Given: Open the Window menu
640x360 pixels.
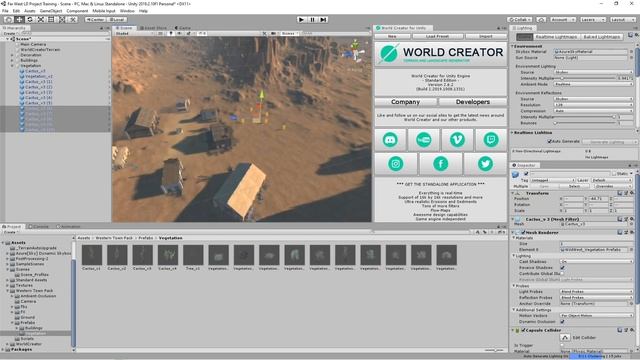Looking at the screenshot, I should click(127, 11).
